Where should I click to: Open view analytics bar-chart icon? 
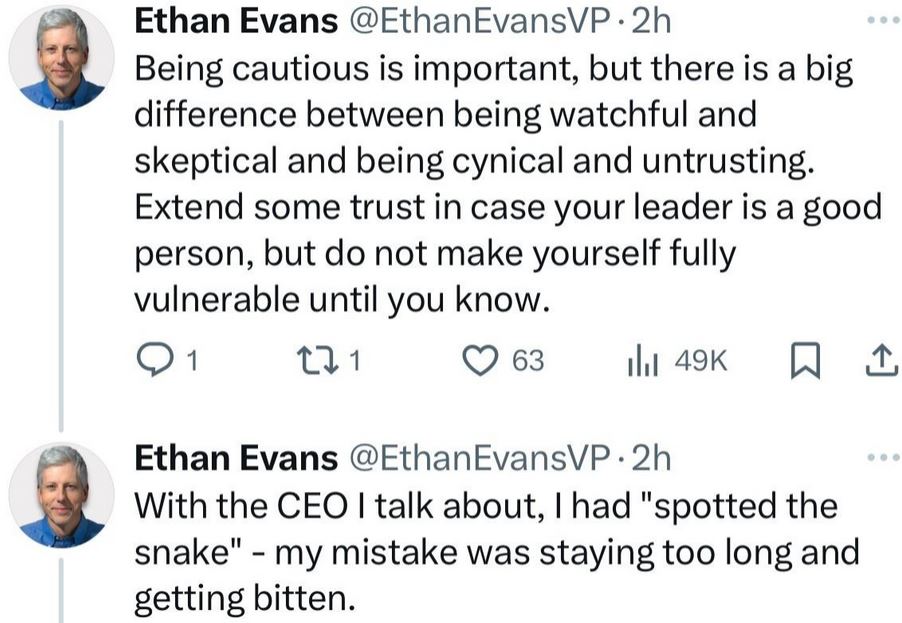(x=641, y=360)
